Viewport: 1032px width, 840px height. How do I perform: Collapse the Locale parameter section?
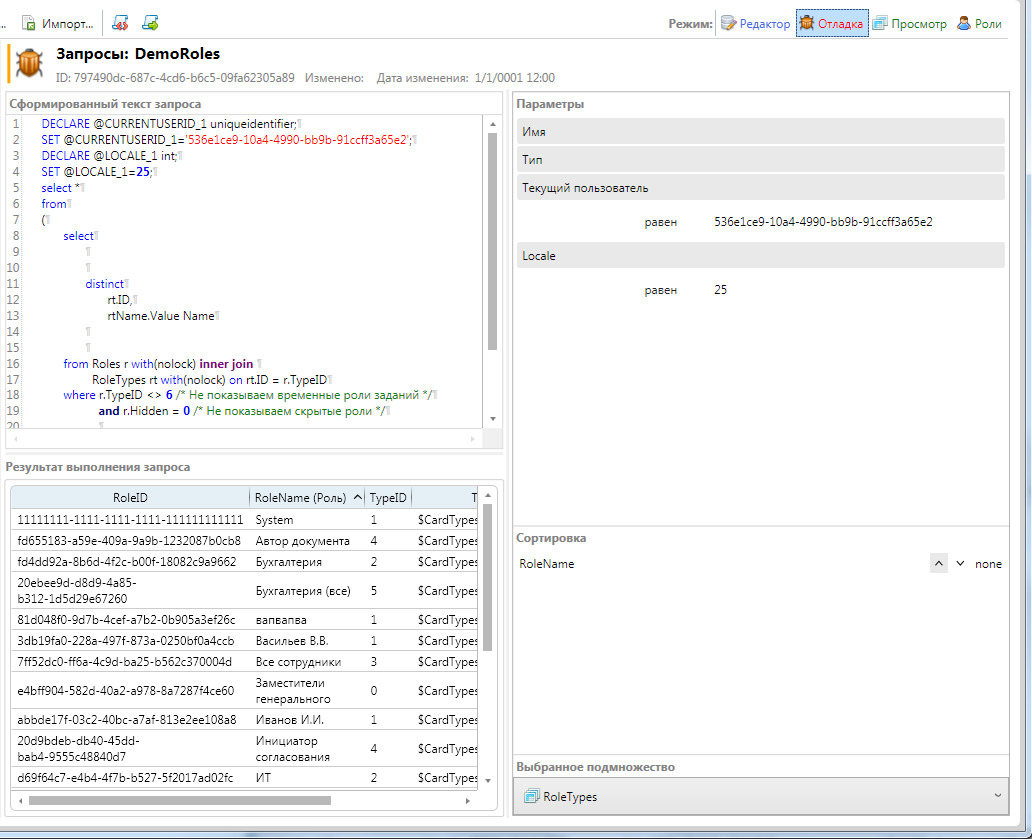pyautogui.click(x=760, y=256)
